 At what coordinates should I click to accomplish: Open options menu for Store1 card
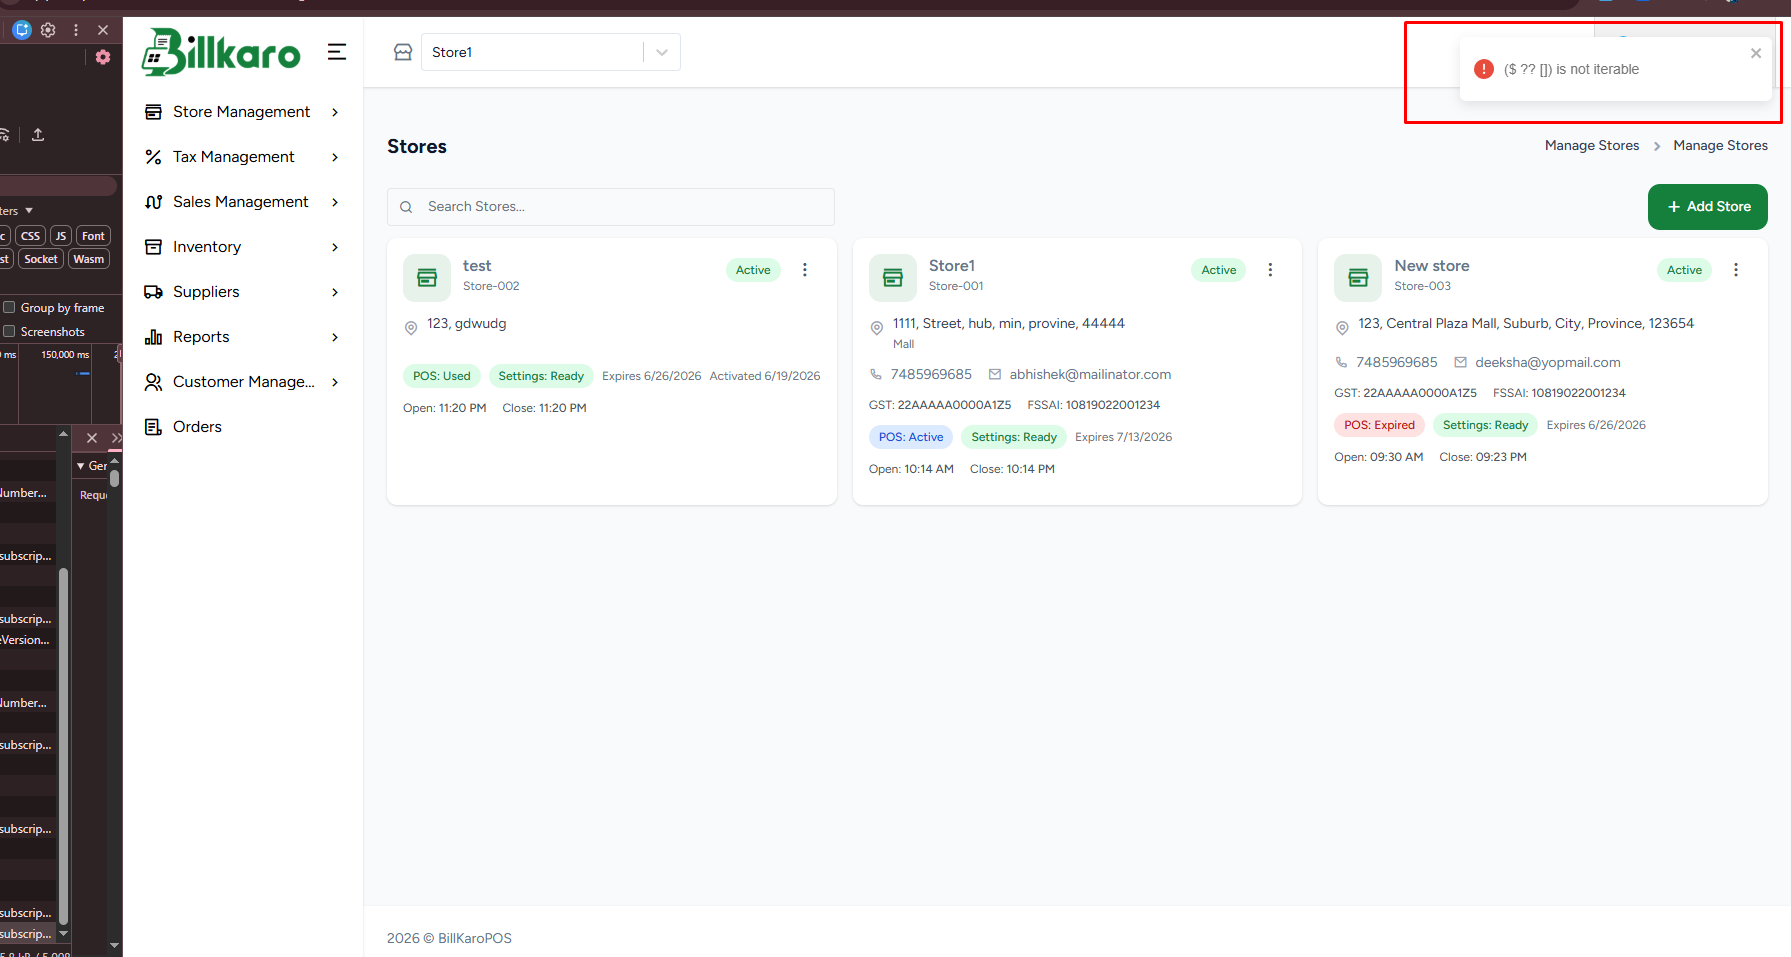click(1270, 270)
